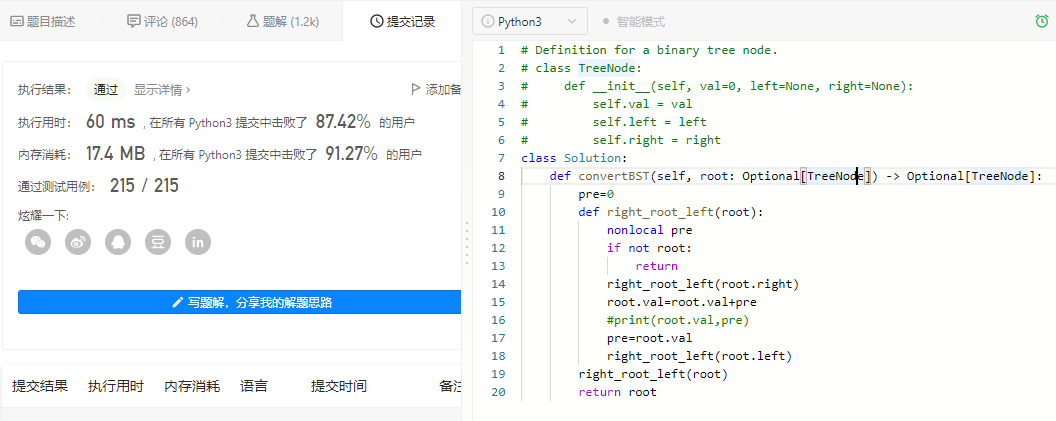Share result via WeChat icon
The width and height of the screenshot is (1056, 421).
point(38,241)
